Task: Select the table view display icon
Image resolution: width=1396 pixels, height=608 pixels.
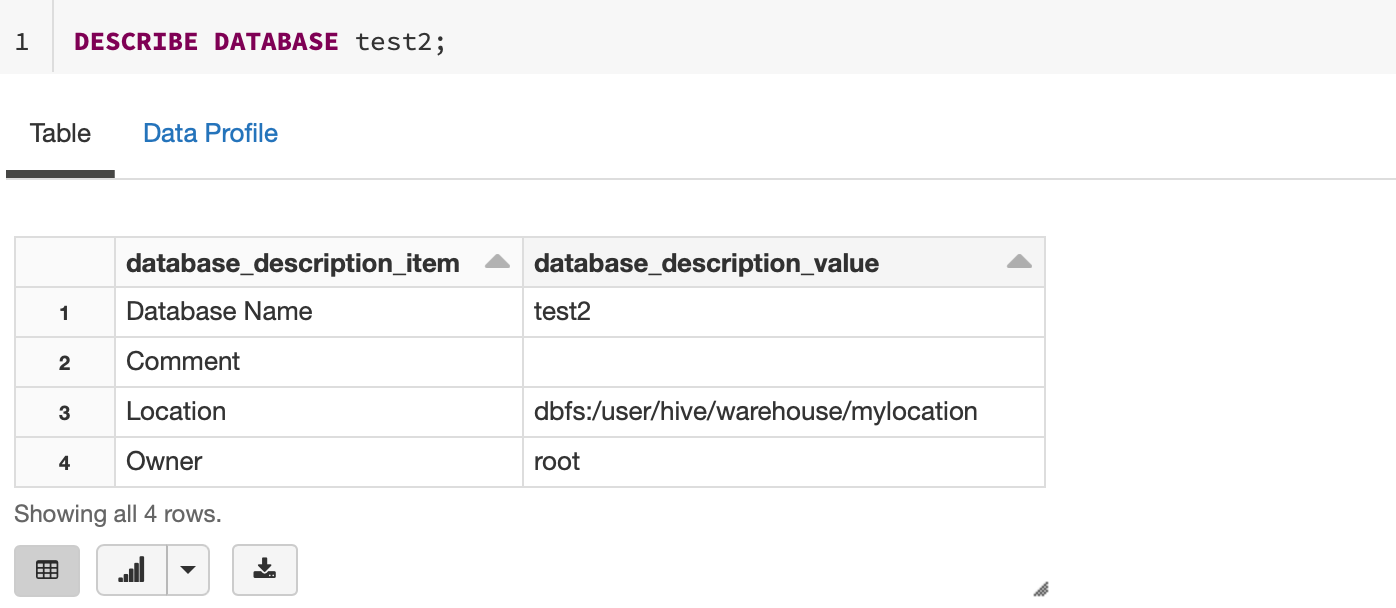Action: [46, 570]
